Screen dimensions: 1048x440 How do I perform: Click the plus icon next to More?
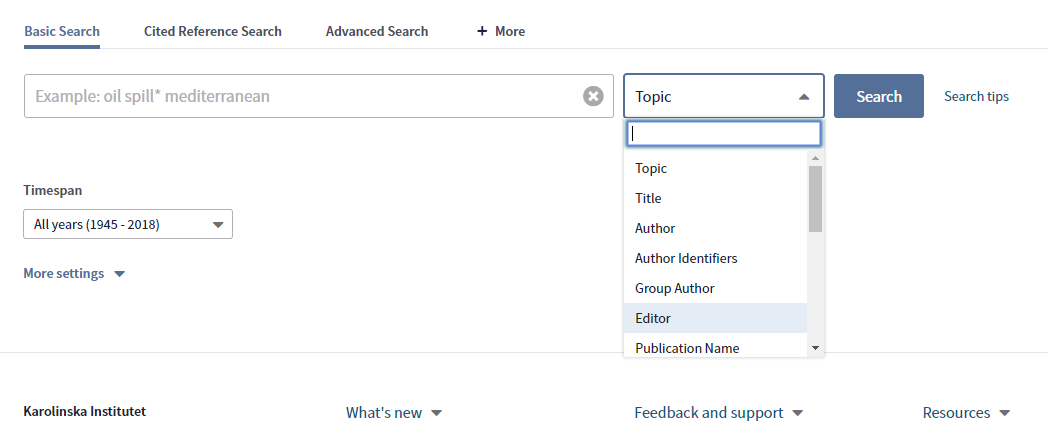[x=482, y=31]
